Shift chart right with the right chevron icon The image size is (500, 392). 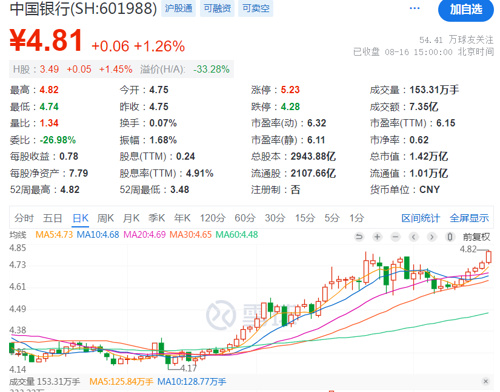[432, 237]
